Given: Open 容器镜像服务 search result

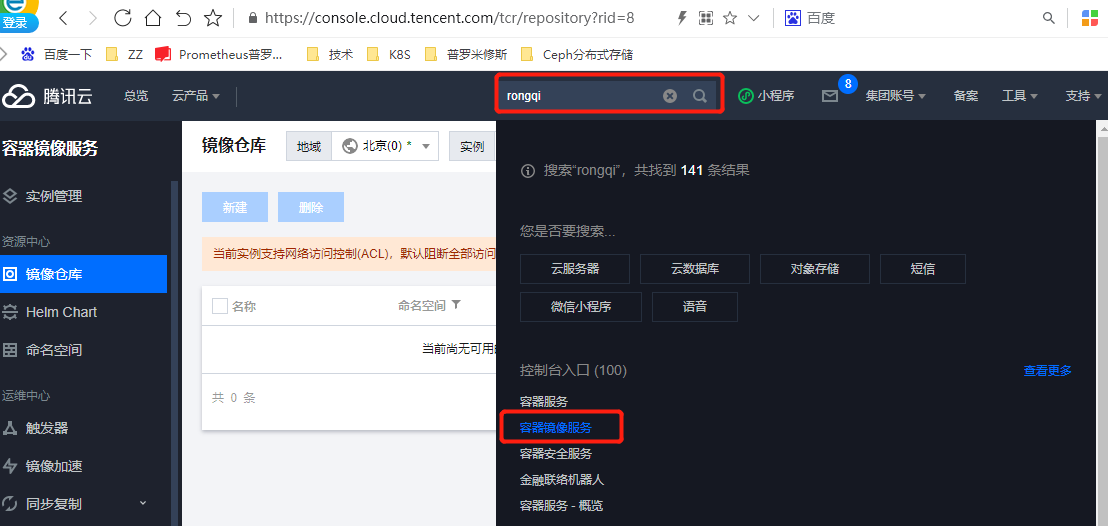Looking at the screenshot, I should [x=556, y=428].
